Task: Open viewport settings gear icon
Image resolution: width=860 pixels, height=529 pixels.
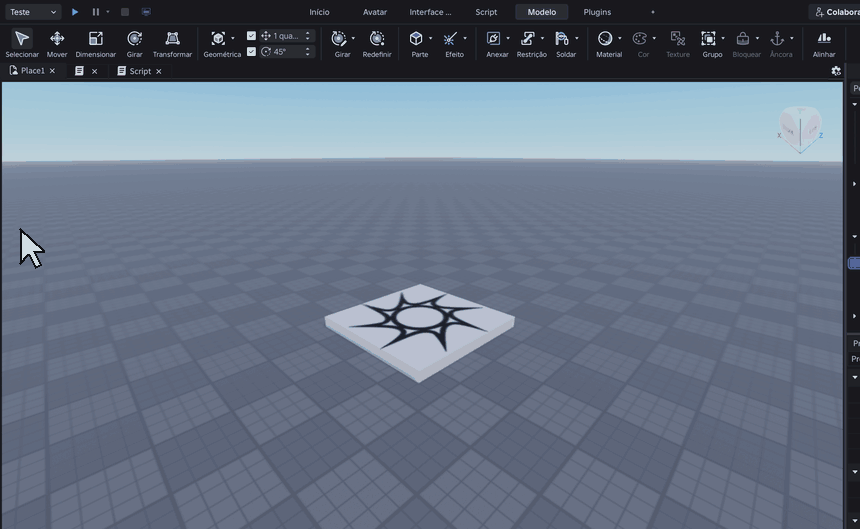Action: click(836, 71)
